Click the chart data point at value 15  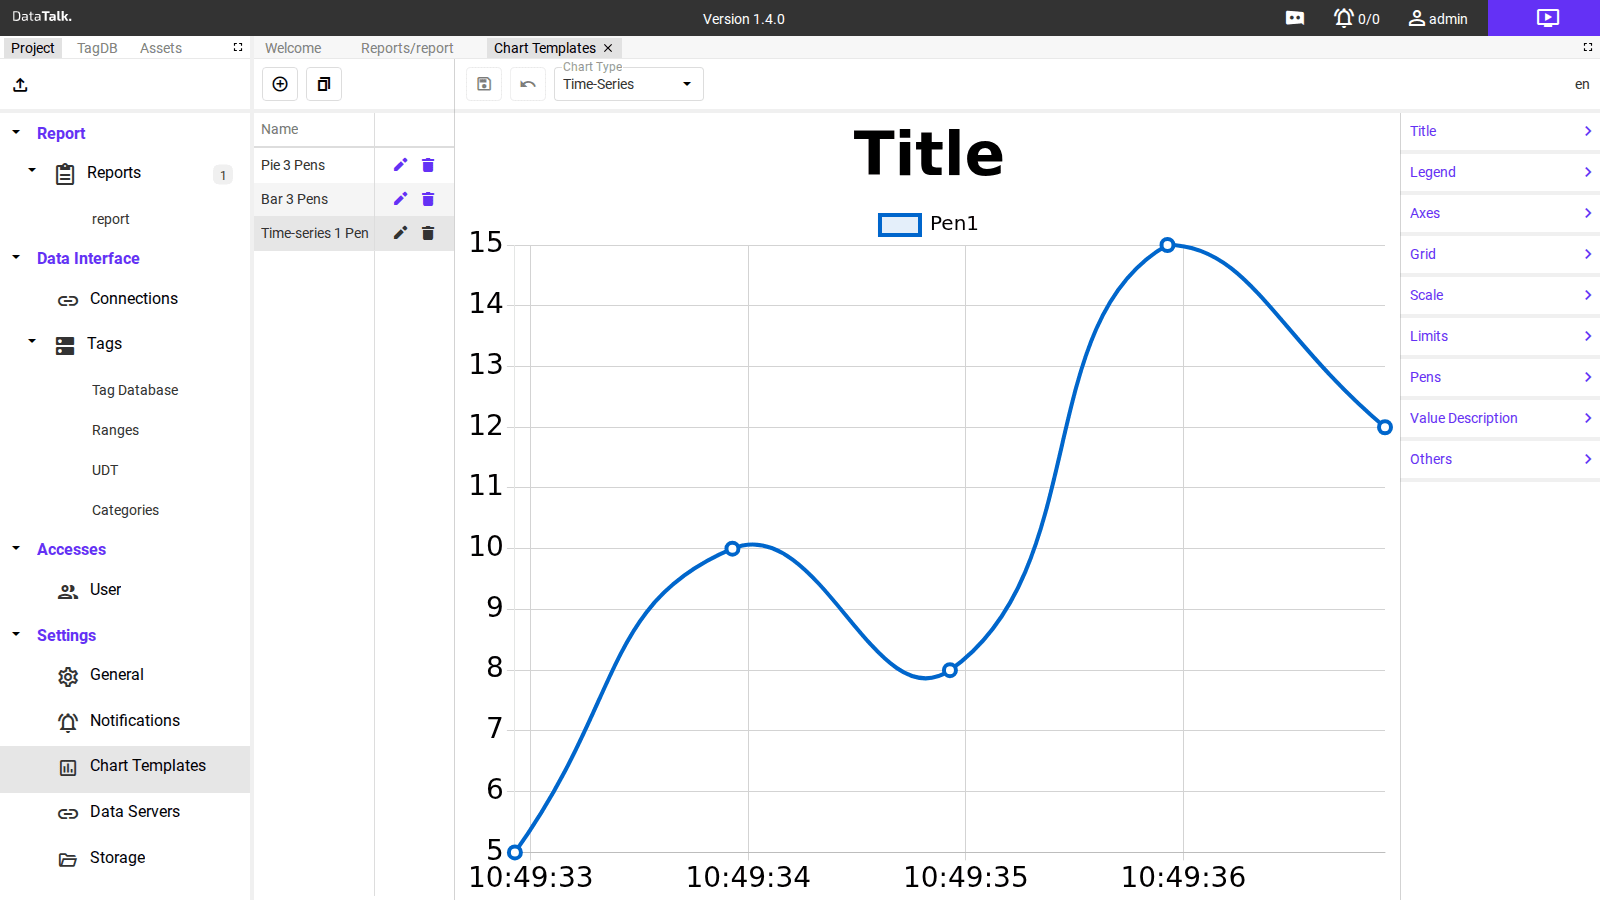click(x=1167, y=245)
